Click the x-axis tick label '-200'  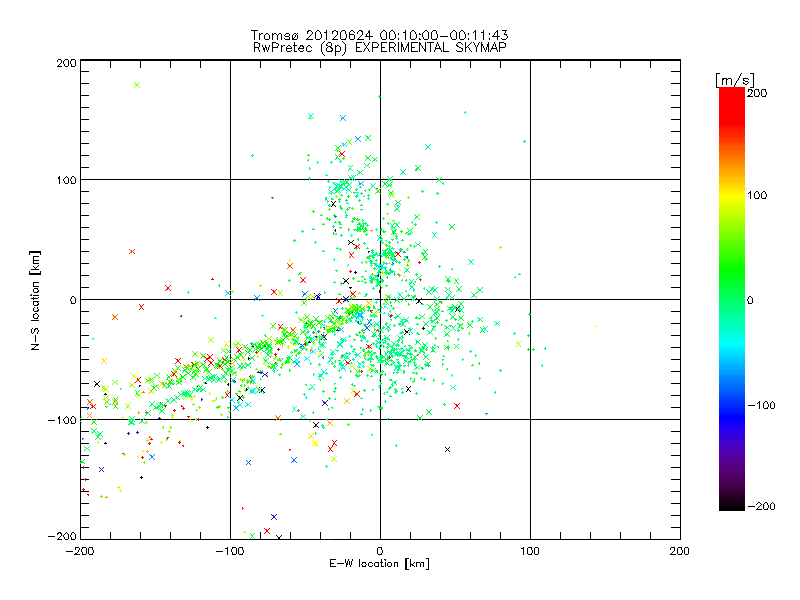click(80, 551)
